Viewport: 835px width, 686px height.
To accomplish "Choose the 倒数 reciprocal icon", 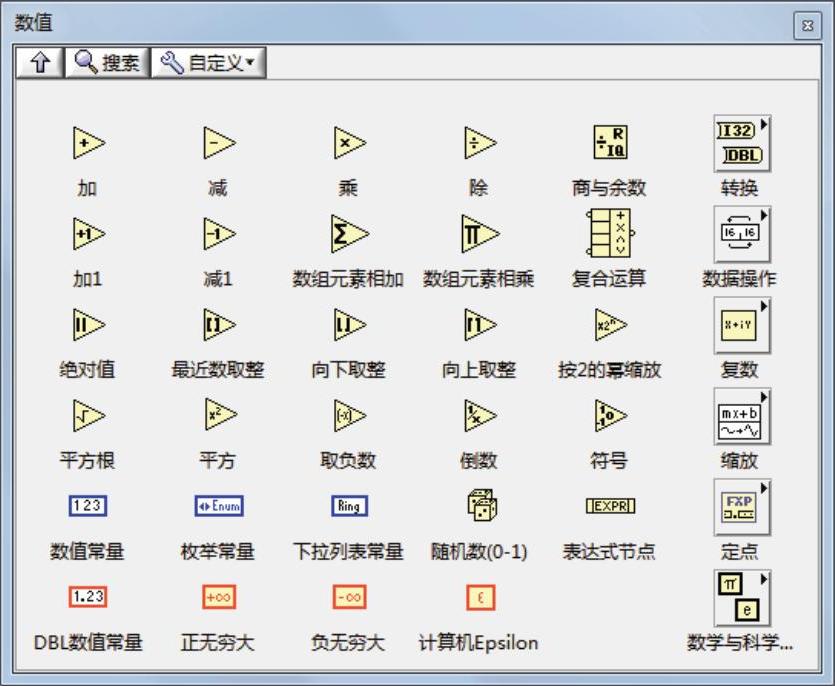I will [480, 416].
